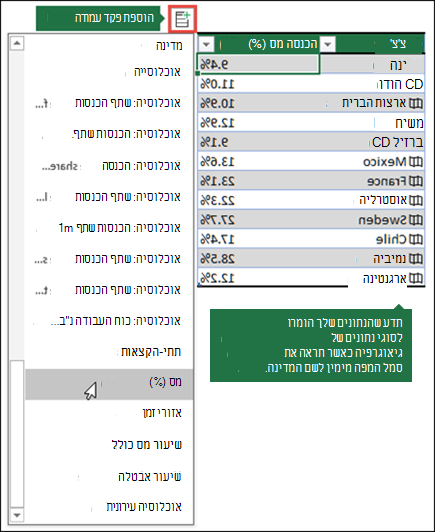Click the field list scroll down arrow

[x=17, y=515]
